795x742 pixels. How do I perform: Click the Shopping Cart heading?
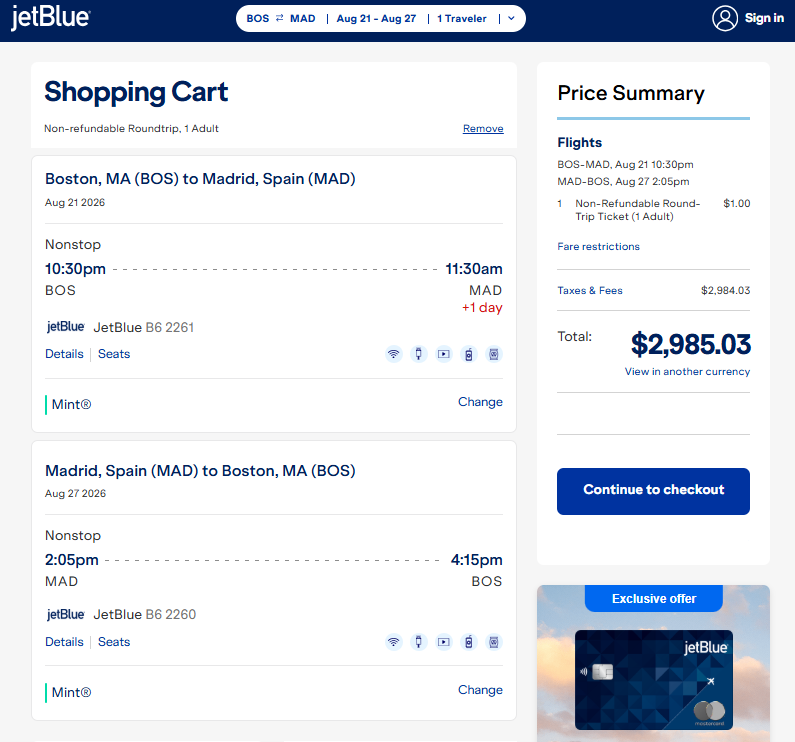(136, 92)
